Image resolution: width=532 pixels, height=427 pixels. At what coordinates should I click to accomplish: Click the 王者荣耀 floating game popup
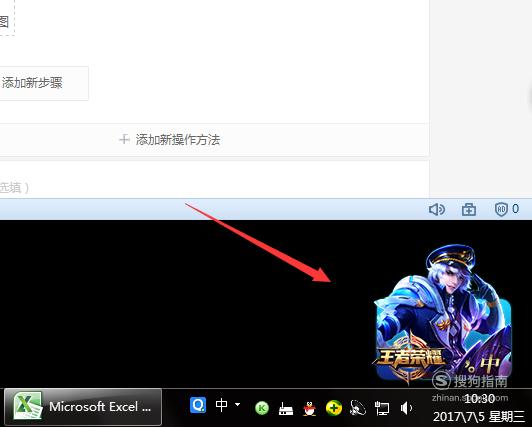click(x=442, y=314)
